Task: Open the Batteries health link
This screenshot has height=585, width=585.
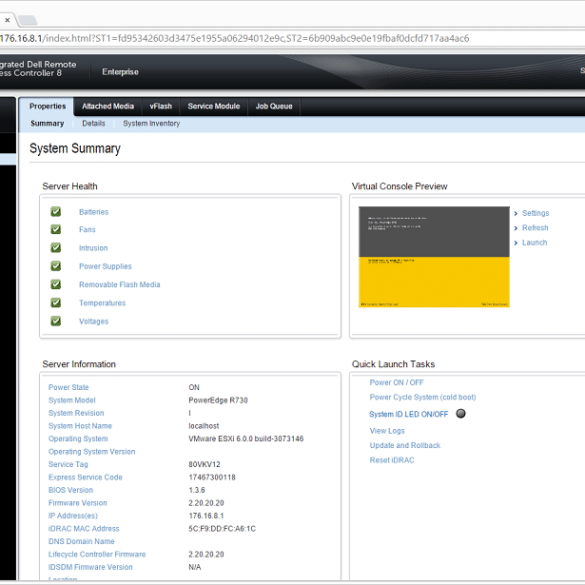Action: click(94, 212)
